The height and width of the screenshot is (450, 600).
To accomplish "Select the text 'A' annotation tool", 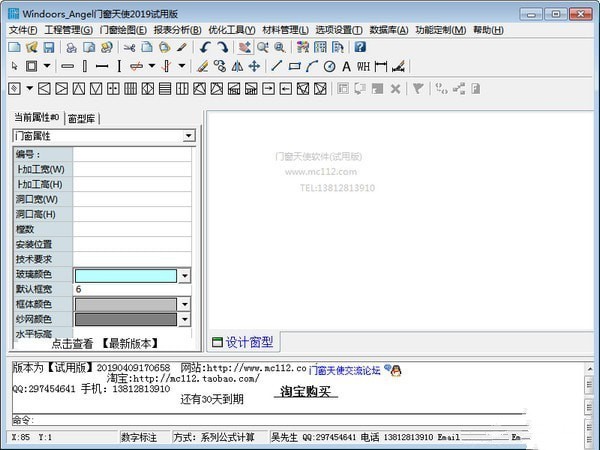I will tap(346, 67).
